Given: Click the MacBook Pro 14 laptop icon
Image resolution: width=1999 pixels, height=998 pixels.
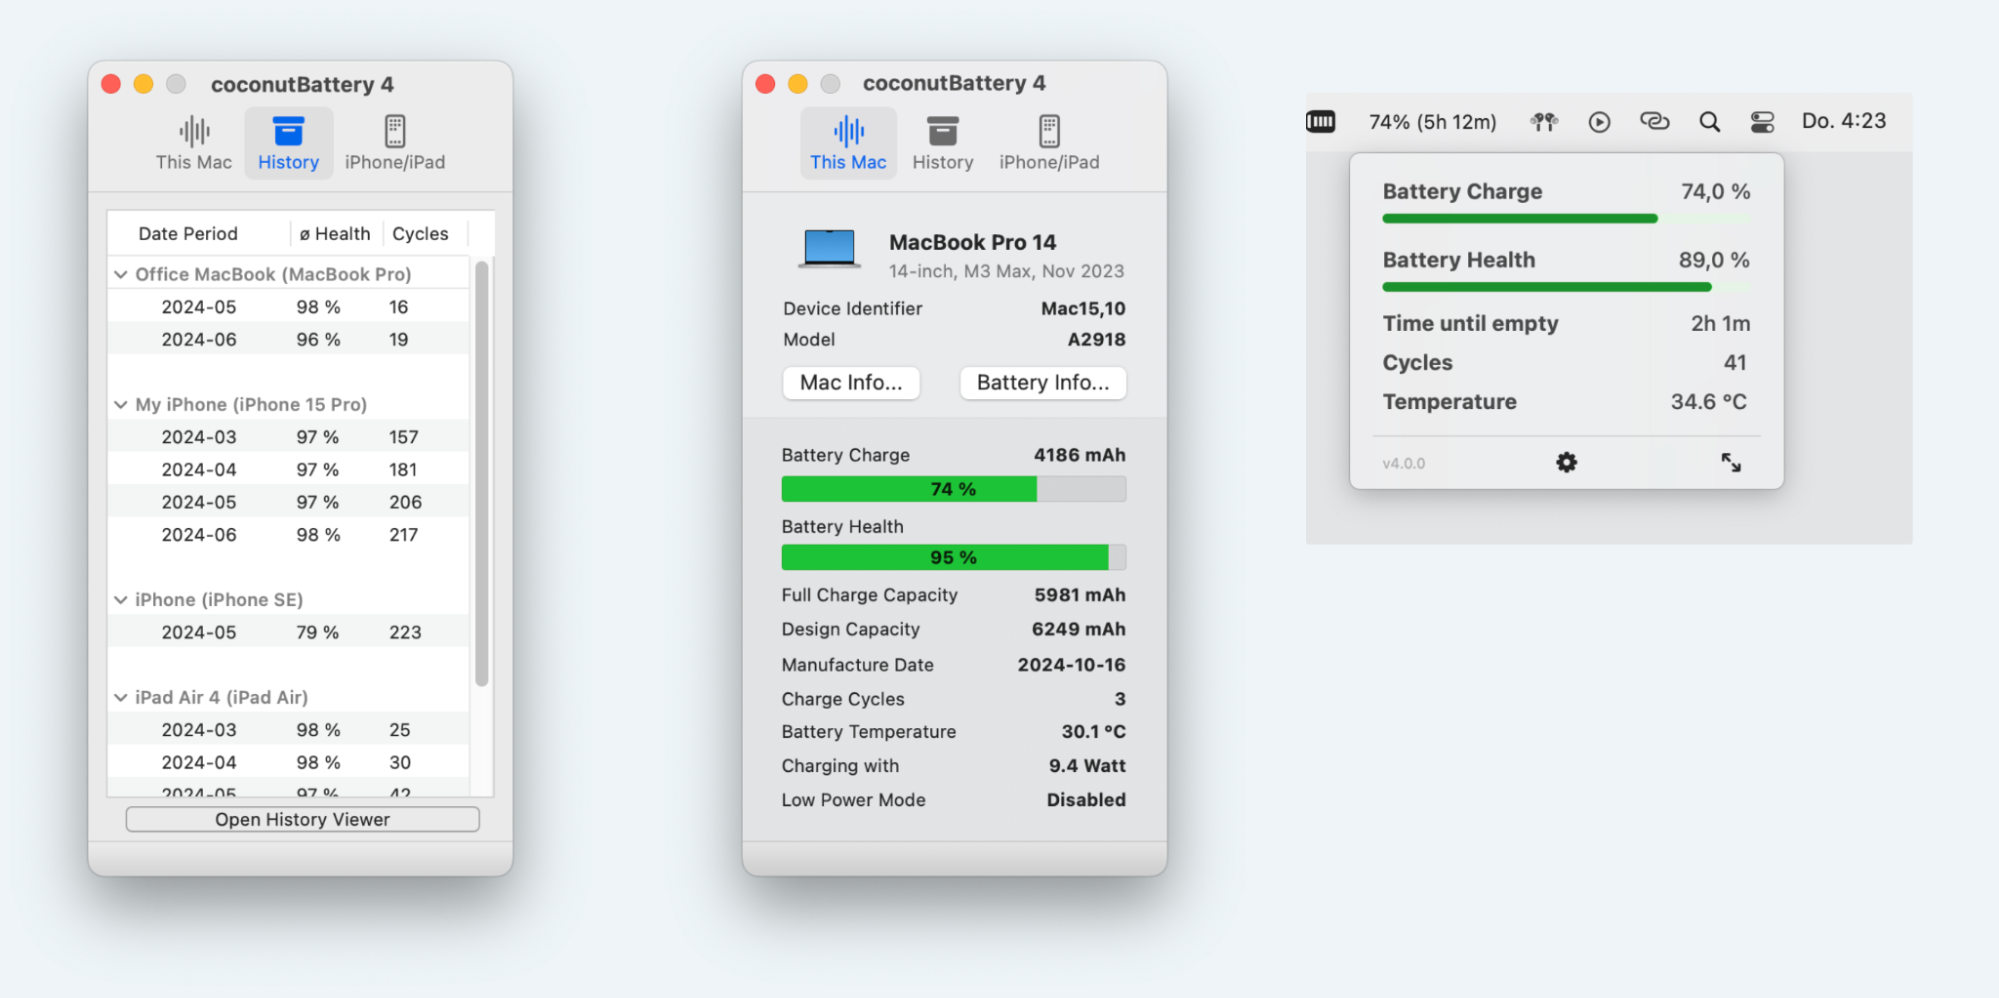Looking at the screenshot, I should click(x=829, y=249).
